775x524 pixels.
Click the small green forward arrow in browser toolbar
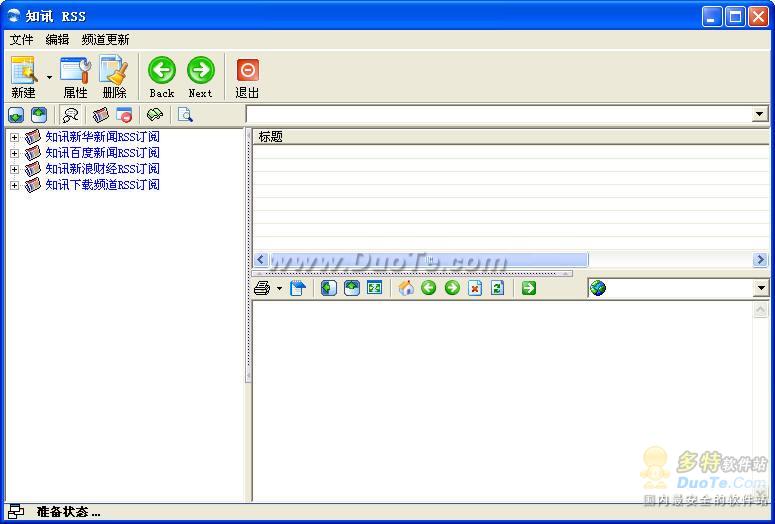(x=452, y=288)
